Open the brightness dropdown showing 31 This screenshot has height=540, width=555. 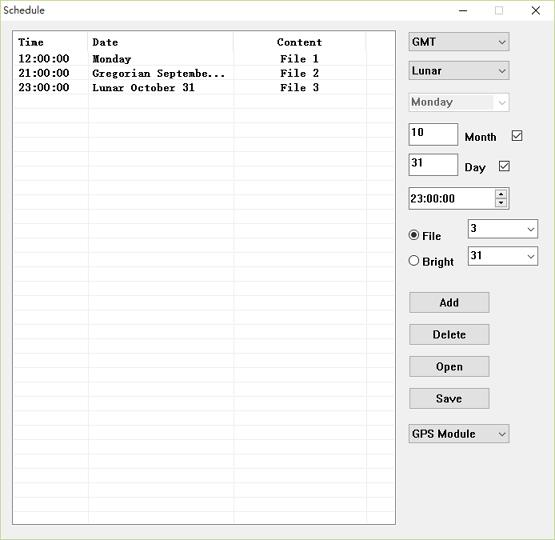[503, 256]
